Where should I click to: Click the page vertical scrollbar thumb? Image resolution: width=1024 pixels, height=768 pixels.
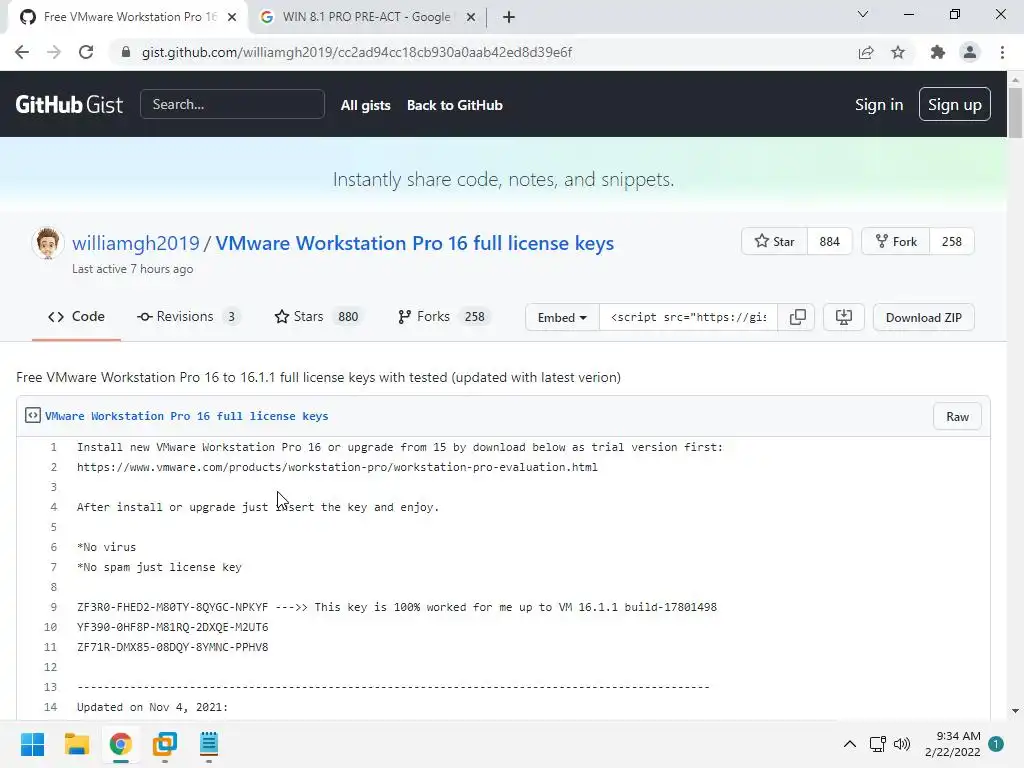(x=1015, y=112)
